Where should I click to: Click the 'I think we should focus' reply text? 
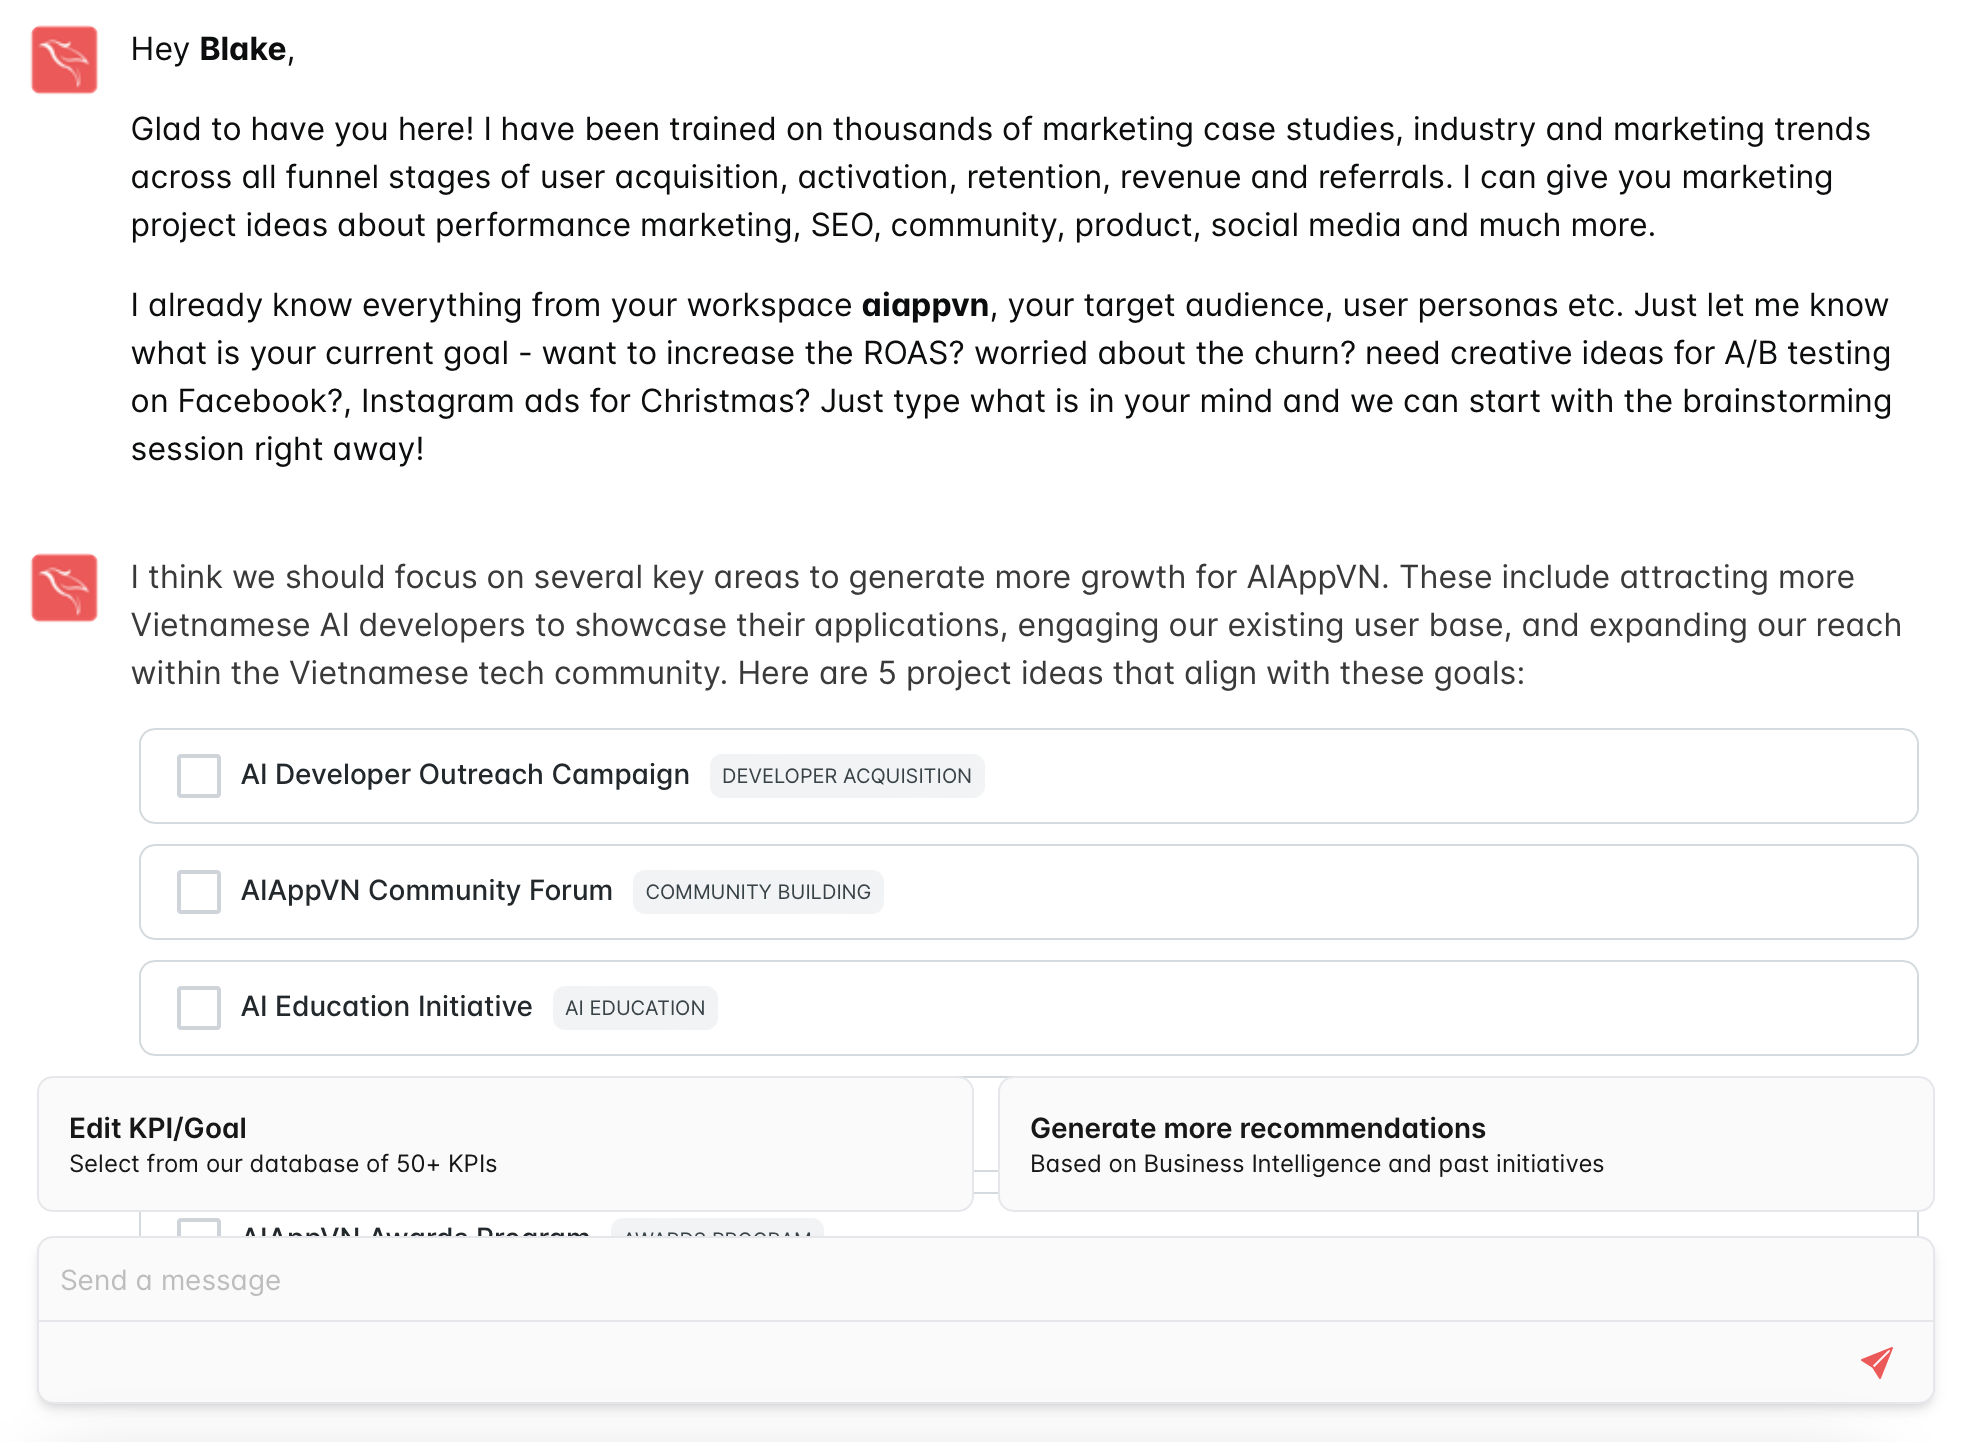pyautogui.click(x=1016, y=625)
